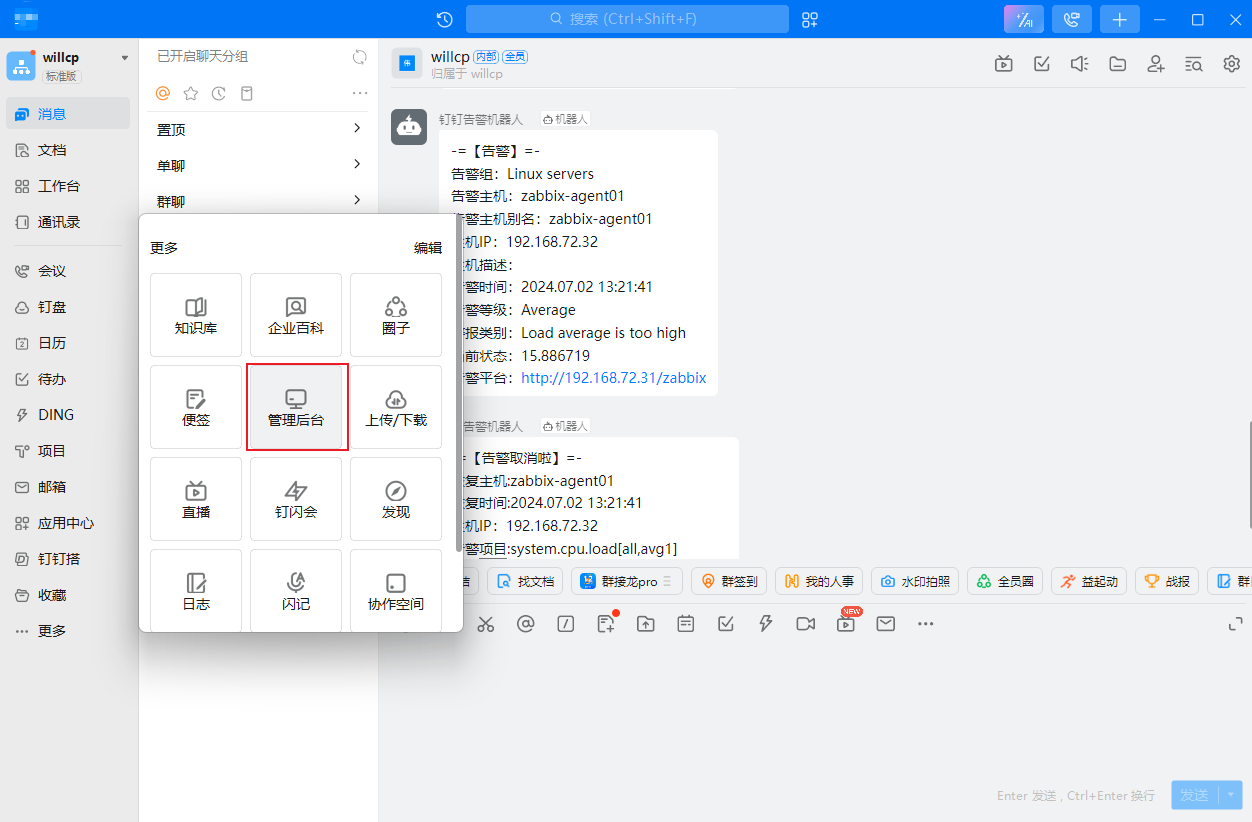Screen dimensions: 1252x822
Task: Open 钉钉搭 in the left sidebar
Action: (x=68, y=559)
